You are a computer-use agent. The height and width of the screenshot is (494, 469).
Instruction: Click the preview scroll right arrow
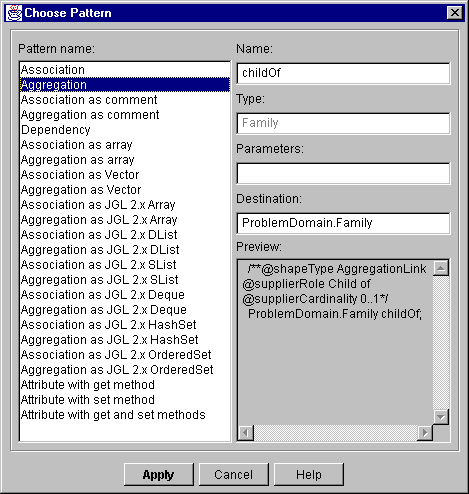pos(425,433)
